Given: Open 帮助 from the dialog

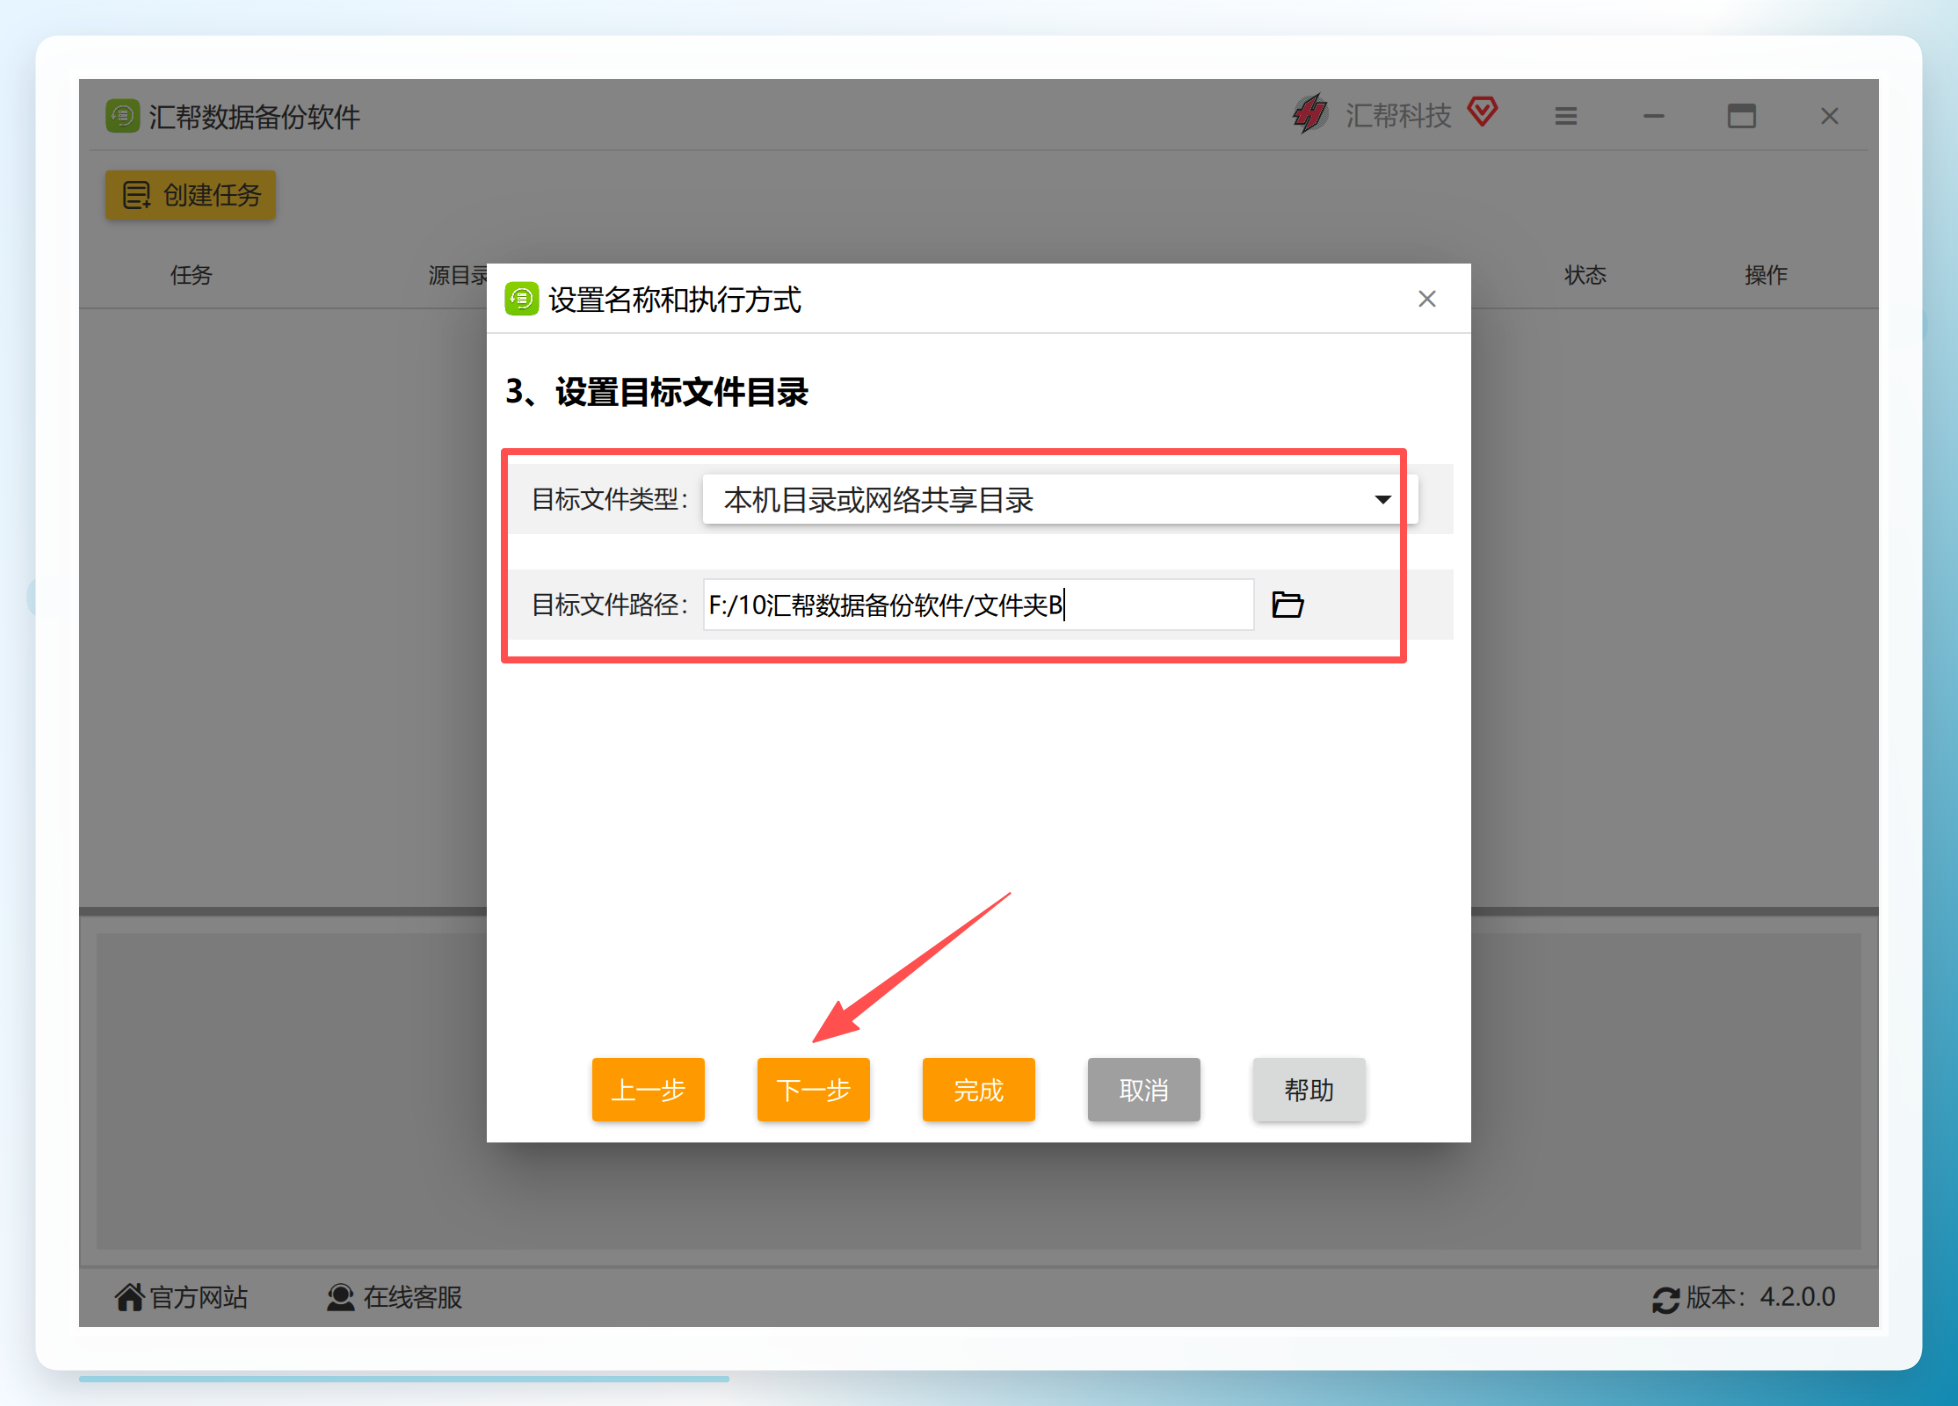Looking at the screenshot, I should (1308, 1089).
